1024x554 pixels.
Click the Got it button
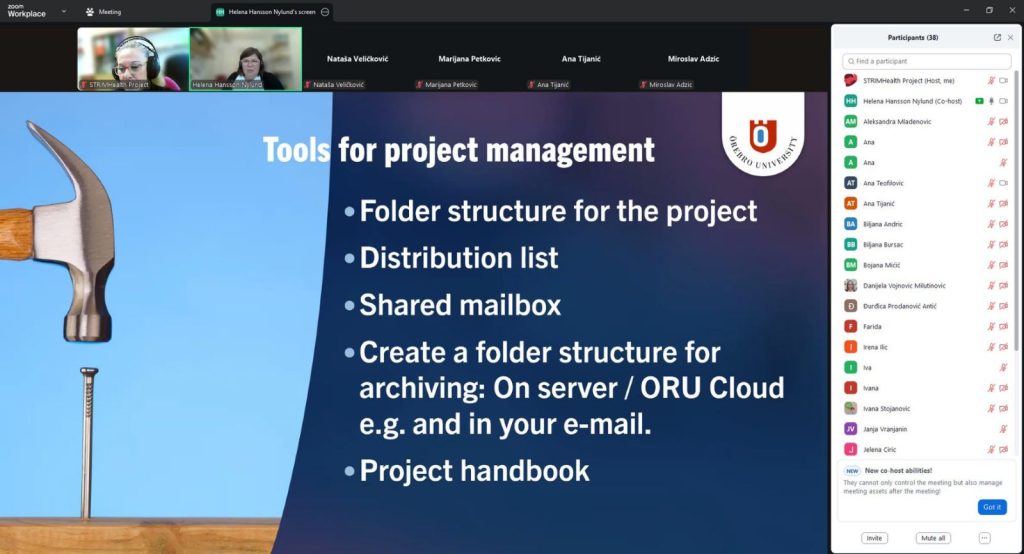pos(991,507)
